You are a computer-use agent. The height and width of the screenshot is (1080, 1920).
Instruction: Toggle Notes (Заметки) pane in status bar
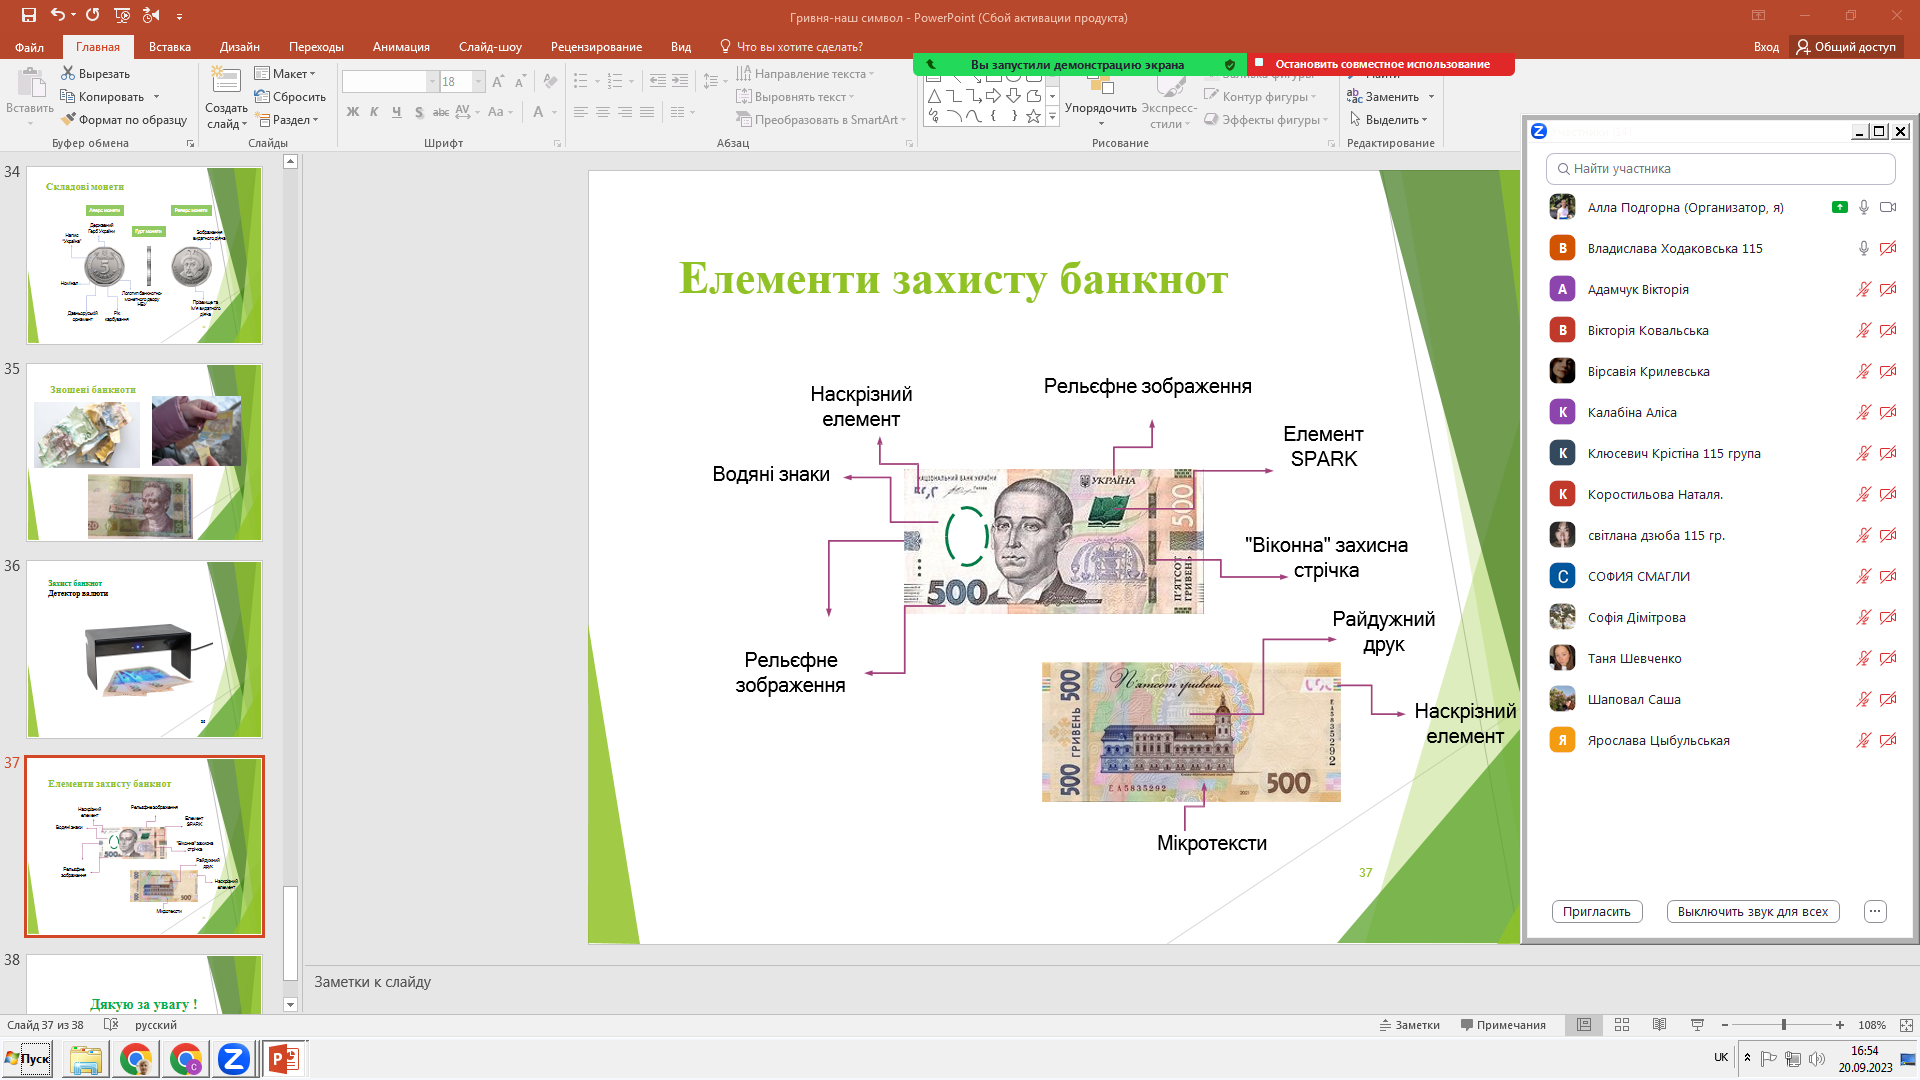click(1409, 1025)
